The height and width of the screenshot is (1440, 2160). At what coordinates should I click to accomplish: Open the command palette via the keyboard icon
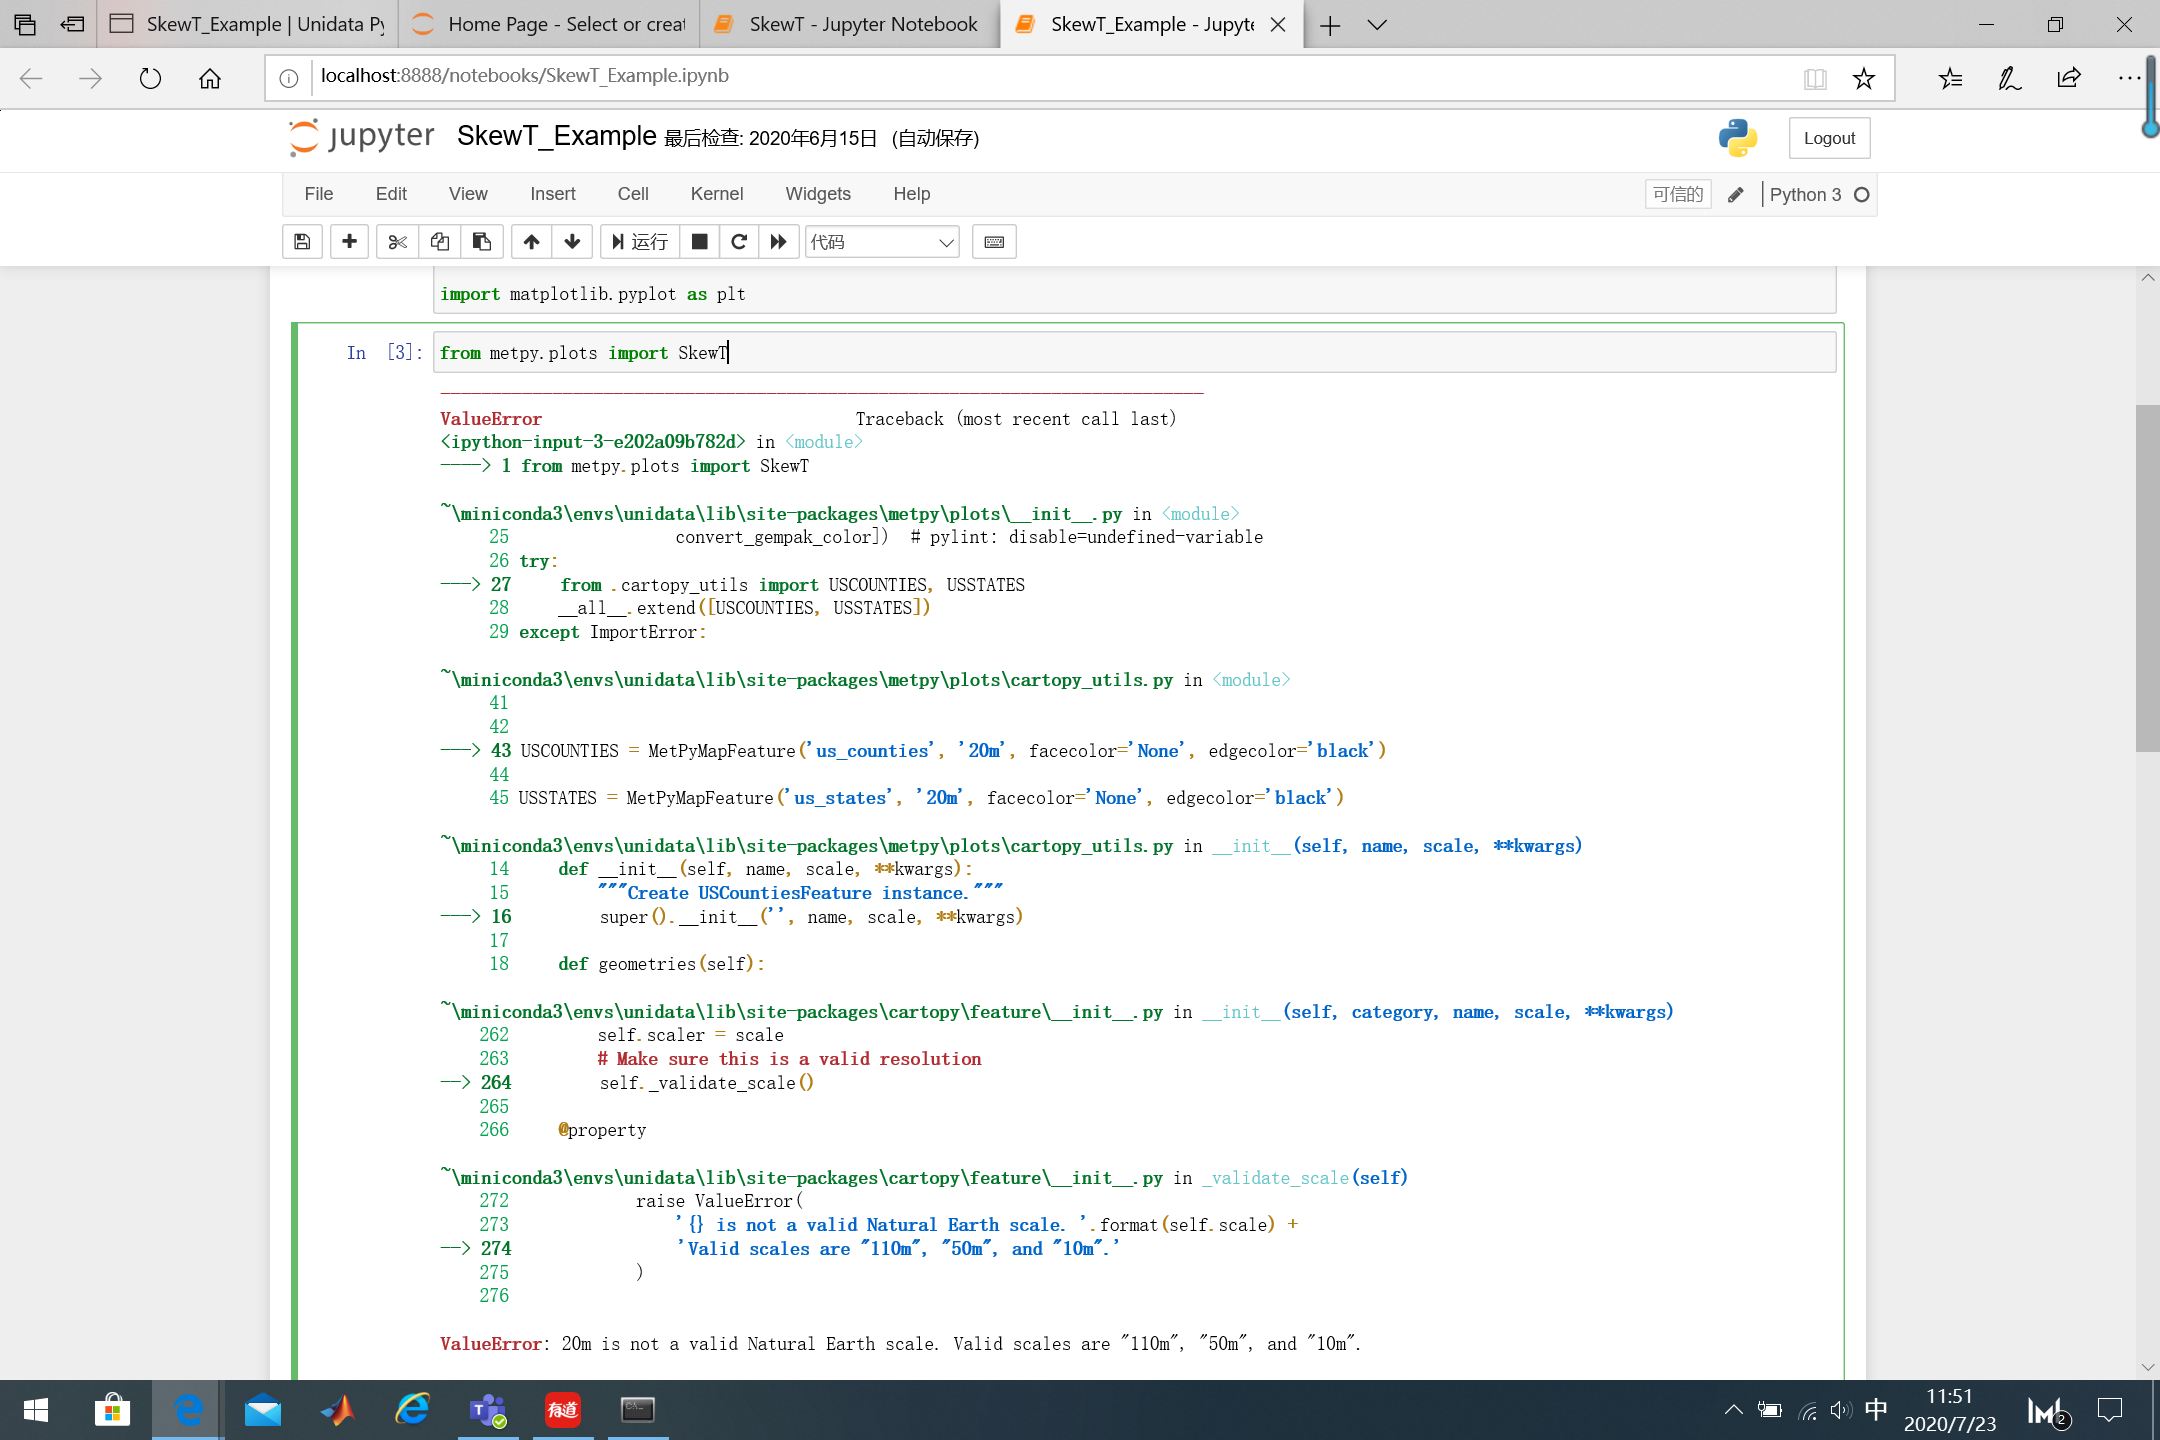click(x=993, y=241)
